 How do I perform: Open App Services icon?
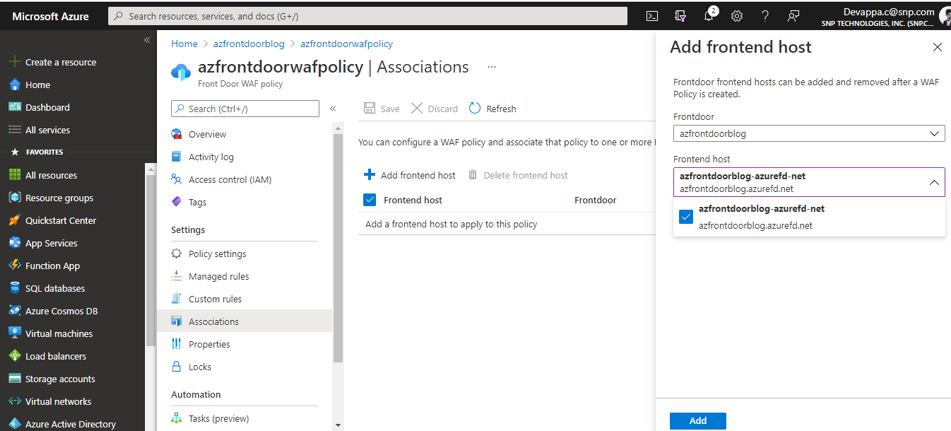[15, 242]
